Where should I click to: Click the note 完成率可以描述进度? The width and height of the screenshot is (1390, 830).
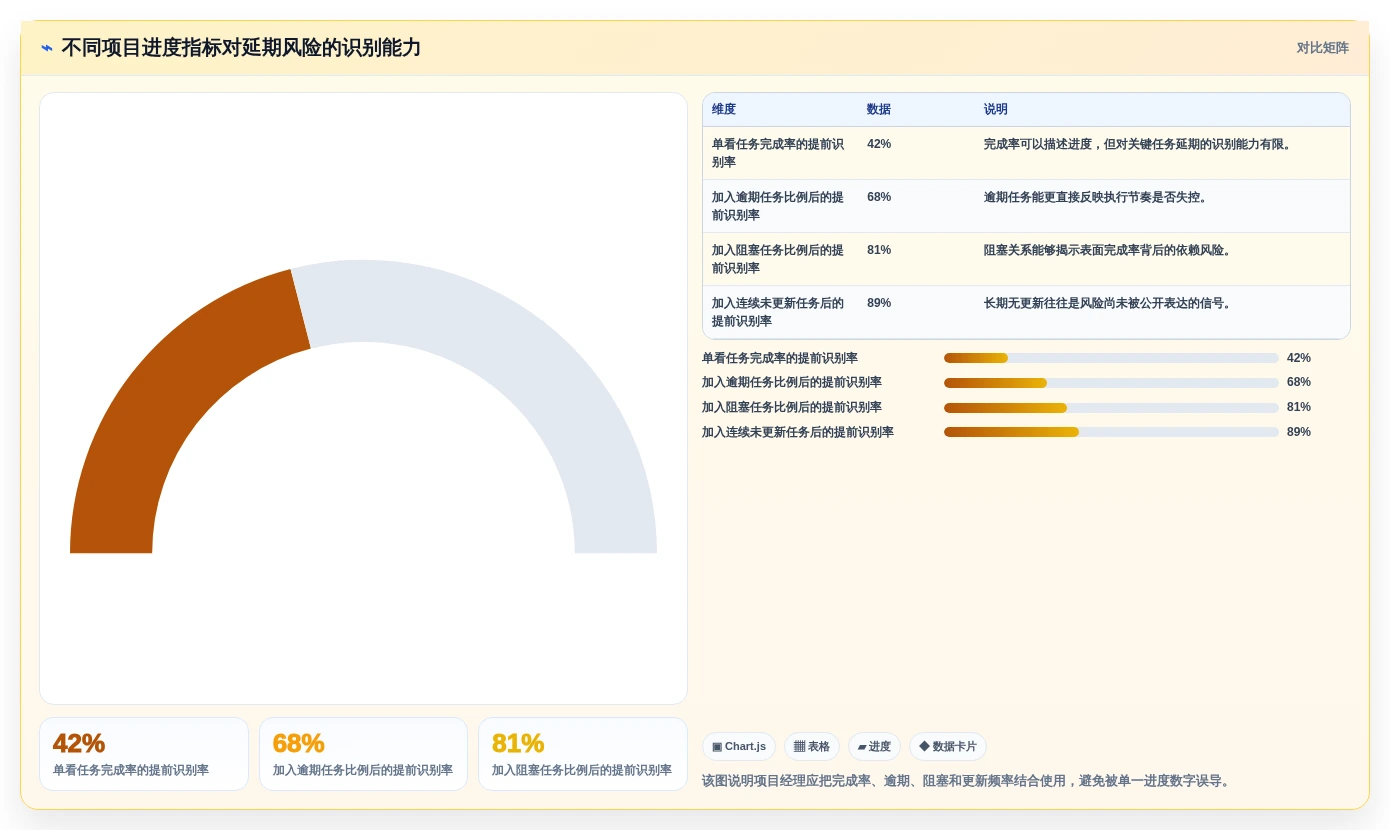1140,144
